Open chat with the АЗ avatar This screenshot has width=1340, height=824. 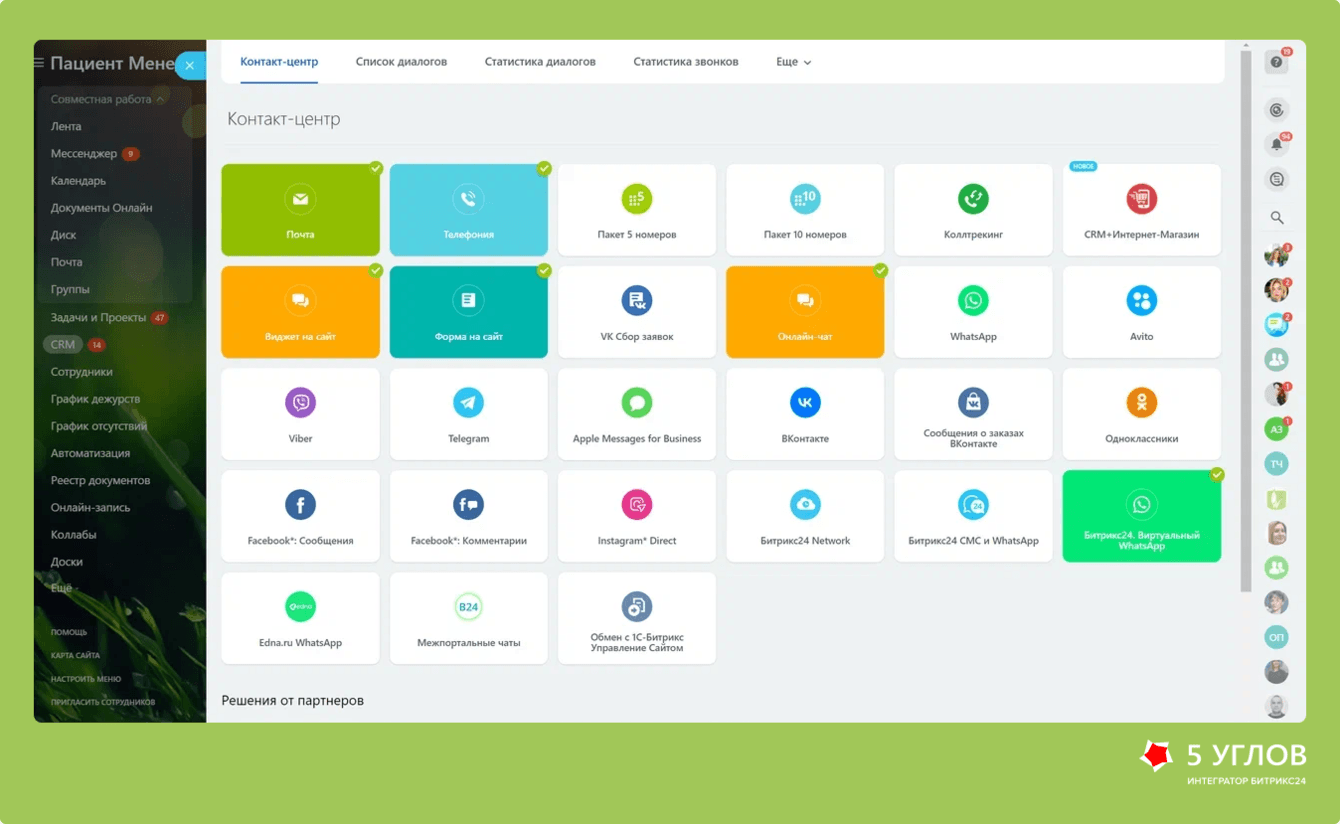click(1276, 429)
